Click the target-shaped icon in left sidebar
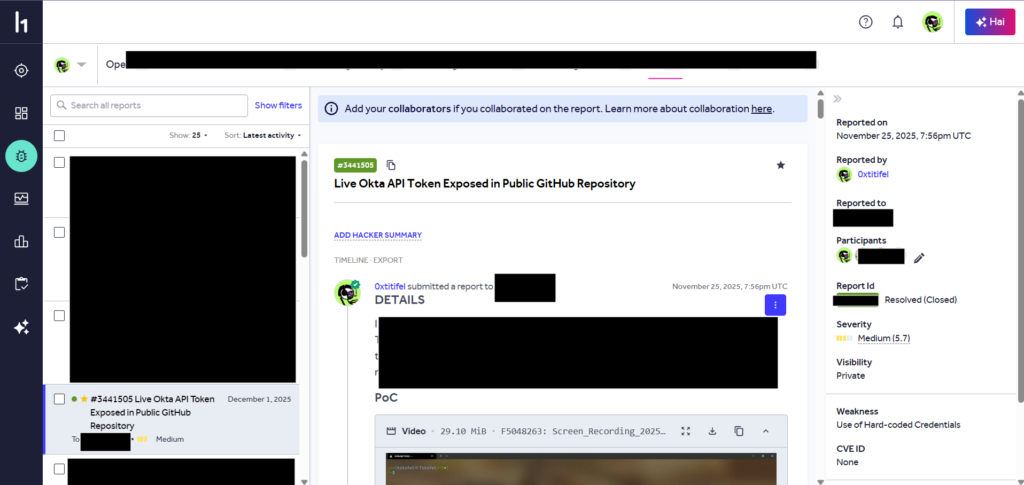This screenshot has width=1024, height=485. tap(21, 70)
